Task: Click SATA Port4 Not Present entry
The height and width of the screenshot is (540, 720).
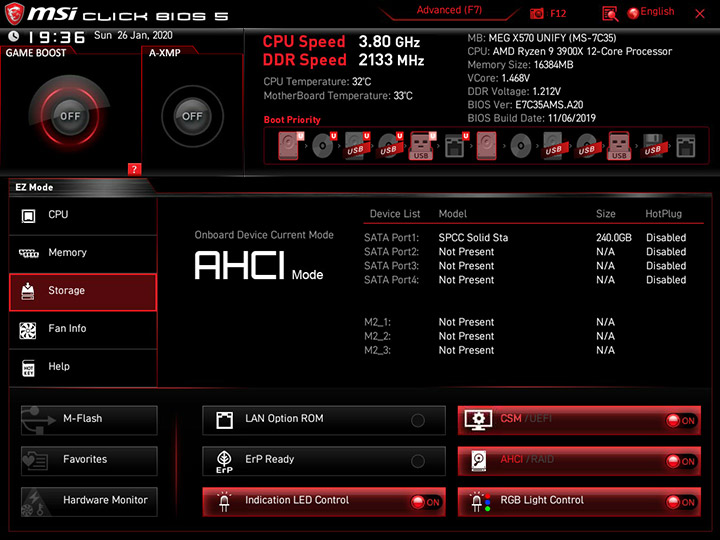Action: click(x=466, y=280)
